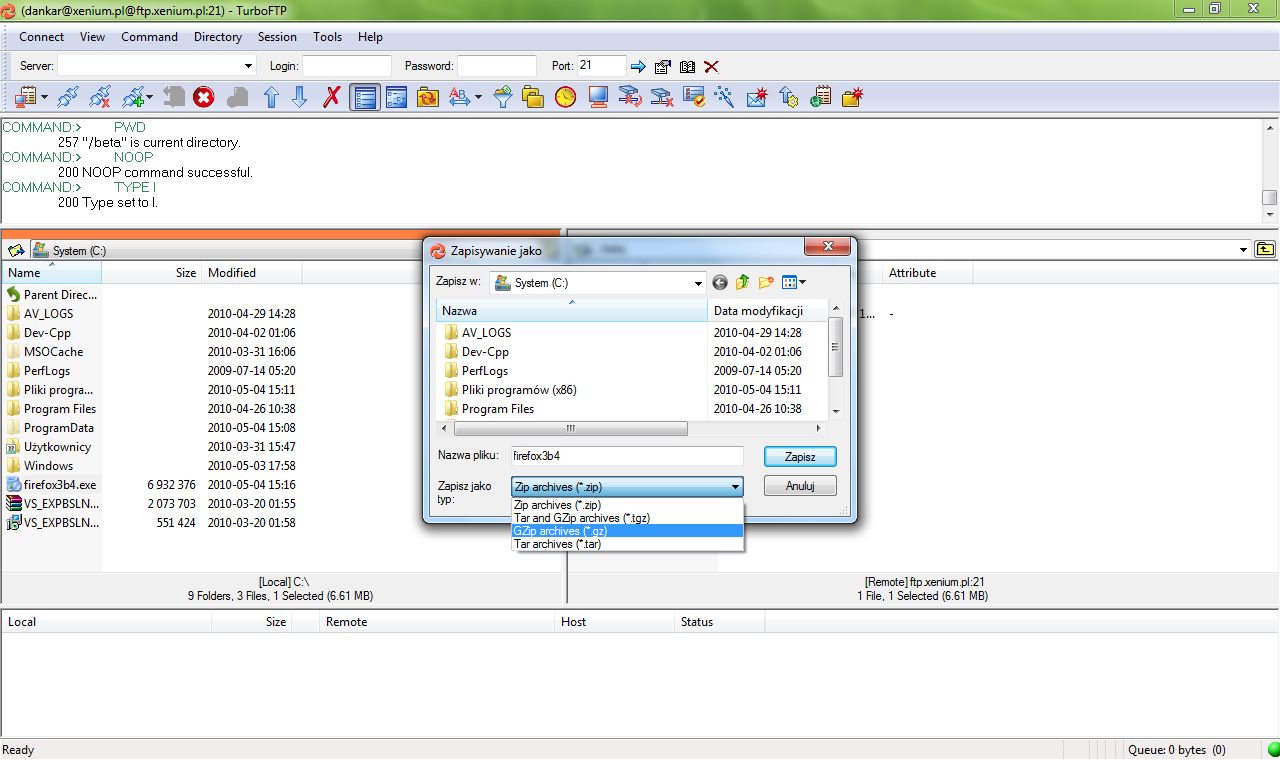Select the Dev-Cpp folder in local pane

pos(48,333)
